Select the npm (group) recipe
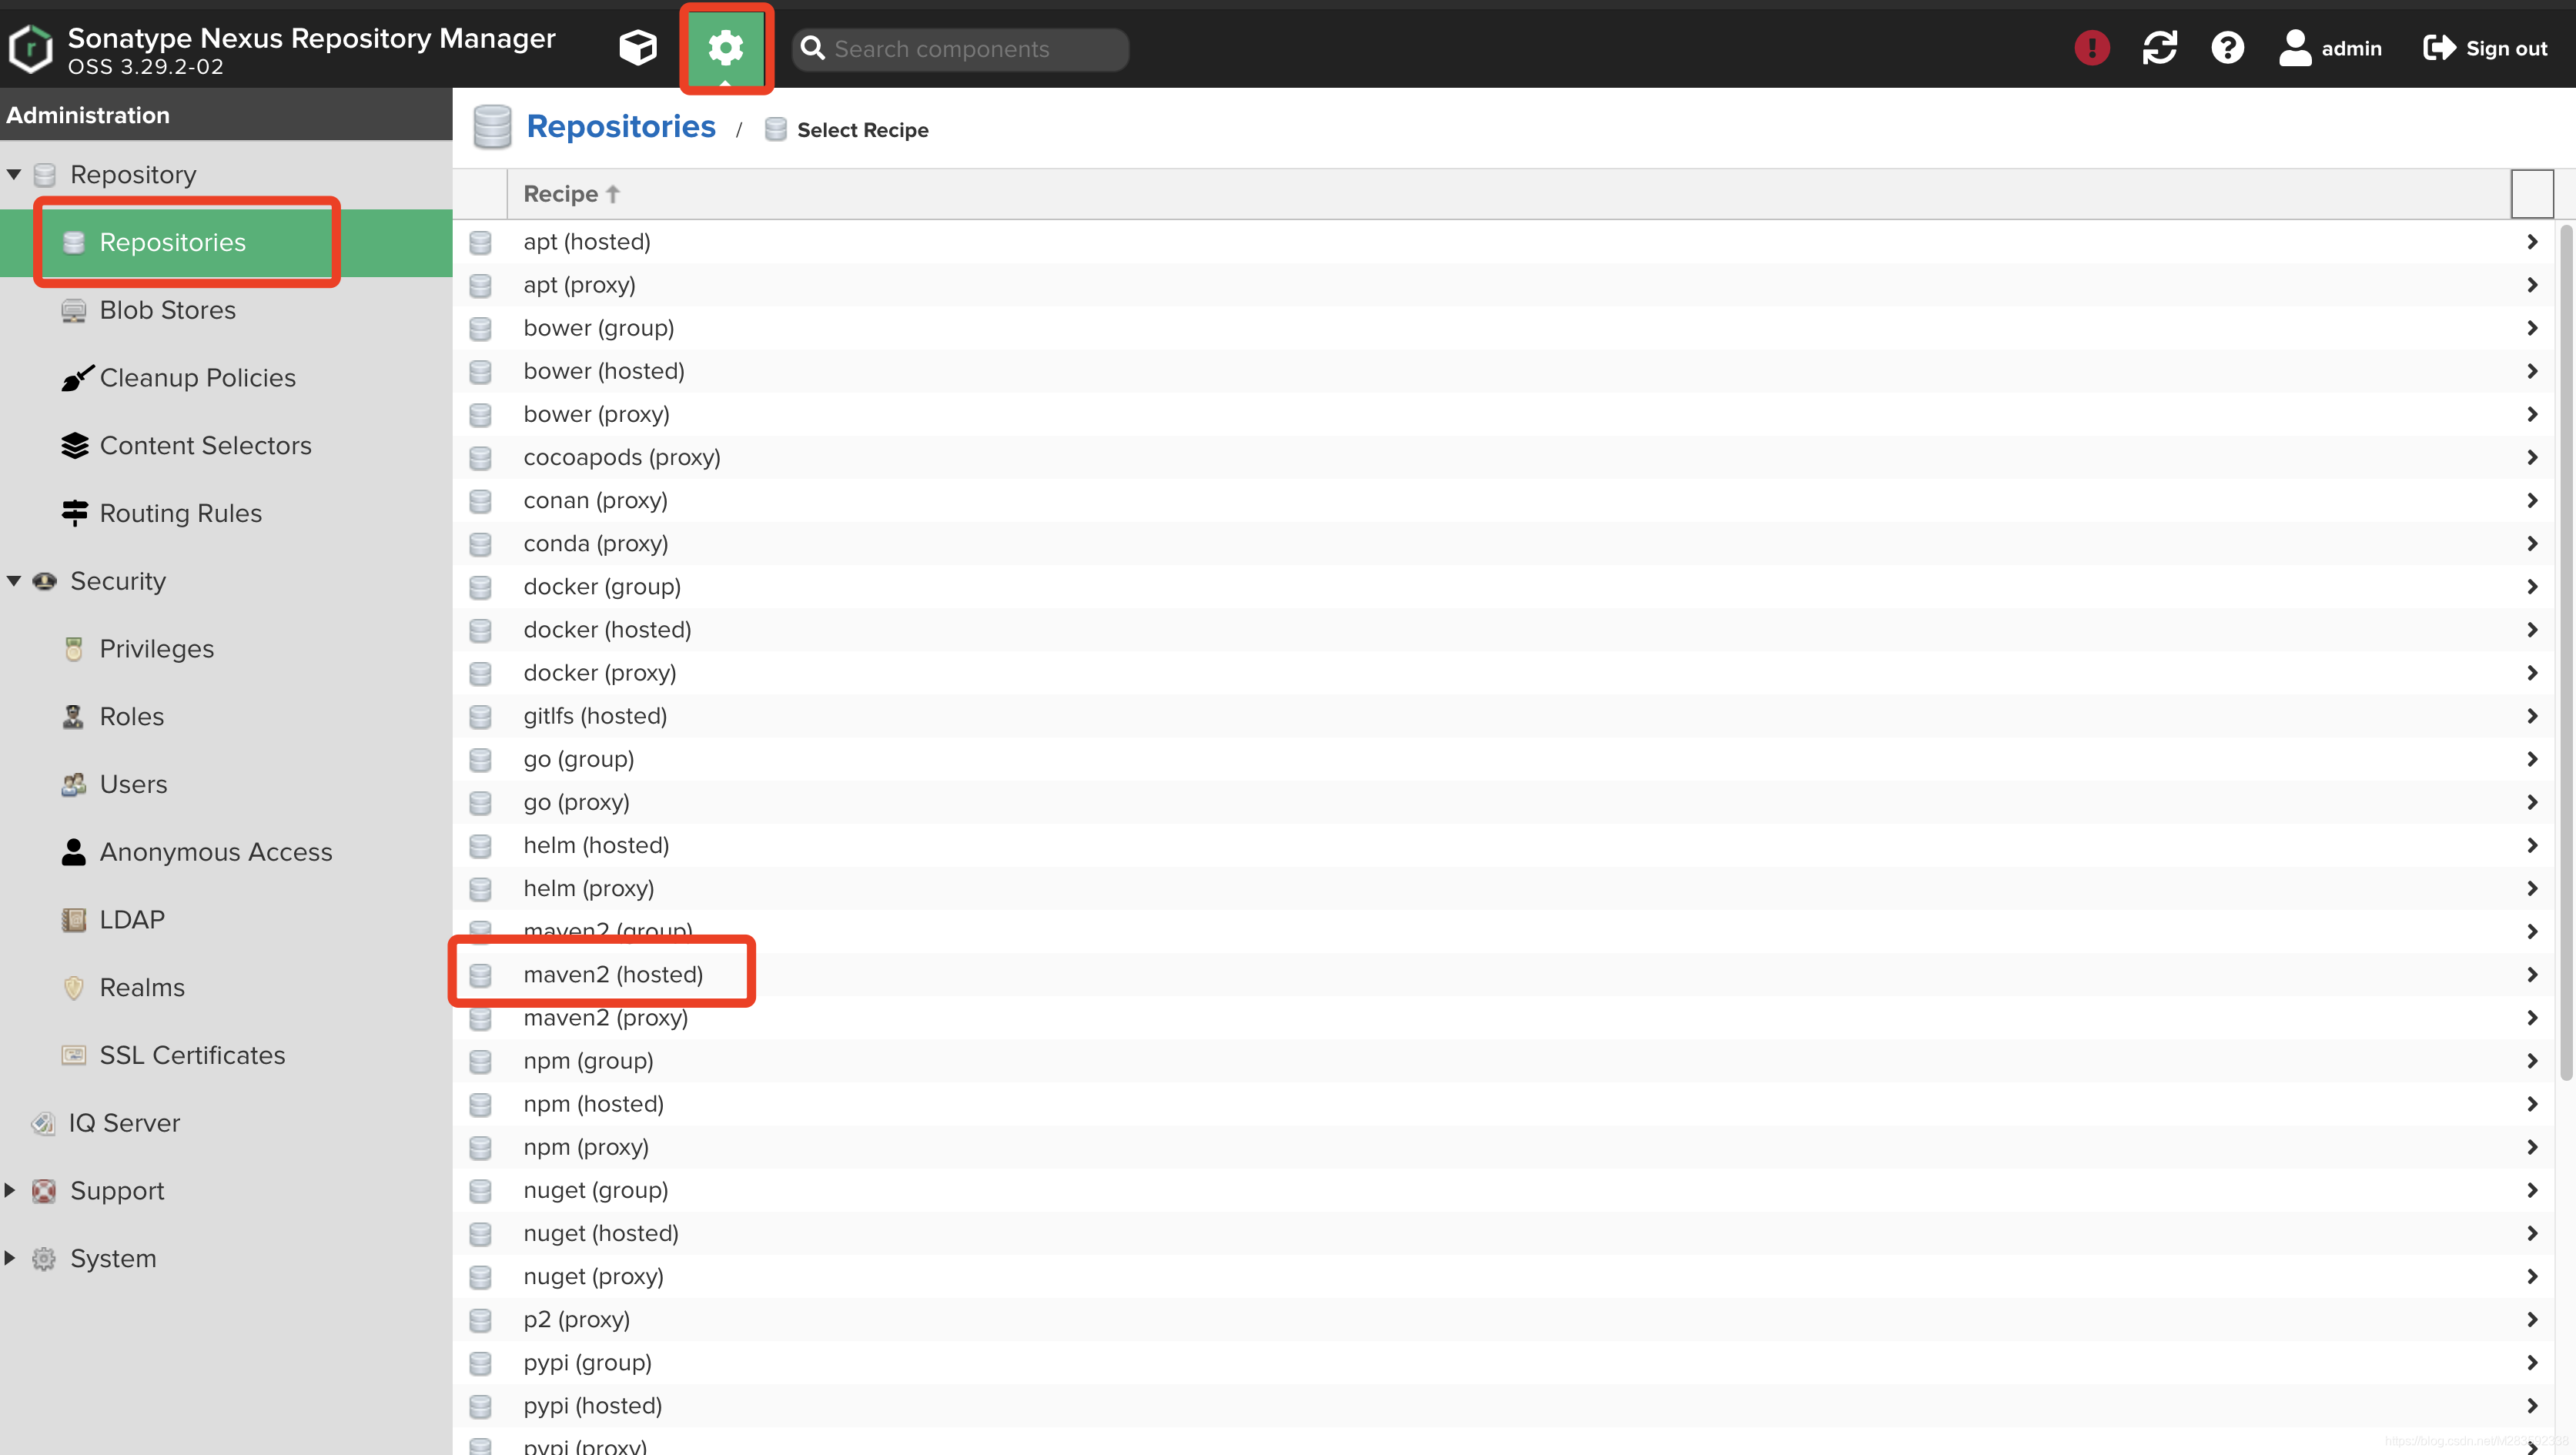This screenshot has height=1455, width=2576. tap(1505, 1061)
